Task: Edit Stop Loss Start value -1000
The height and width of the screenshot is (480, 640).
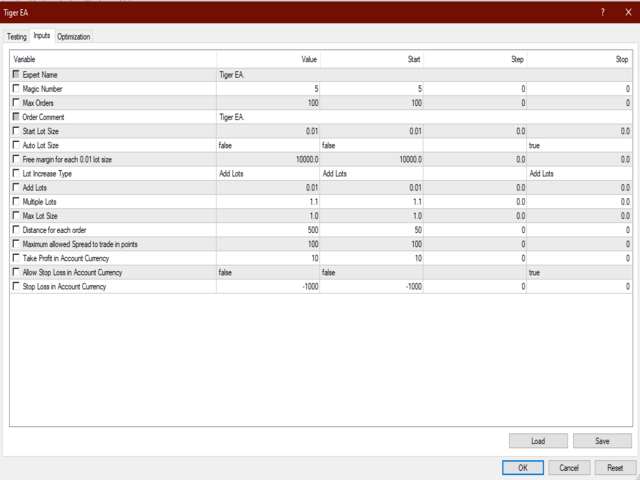Action: [x=371, y=287]
